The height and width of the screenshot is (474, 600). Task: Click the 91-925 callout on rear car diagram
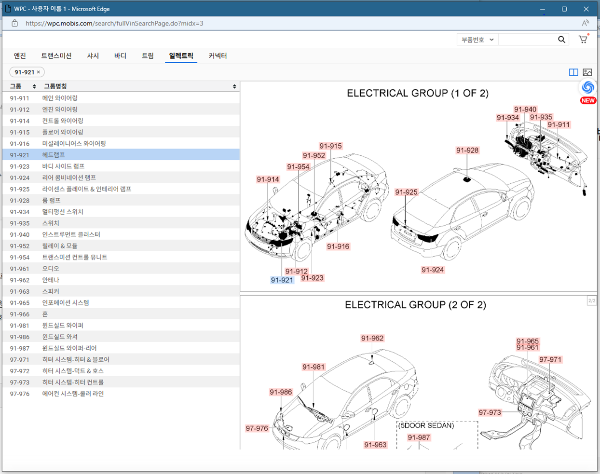point(406,192)
